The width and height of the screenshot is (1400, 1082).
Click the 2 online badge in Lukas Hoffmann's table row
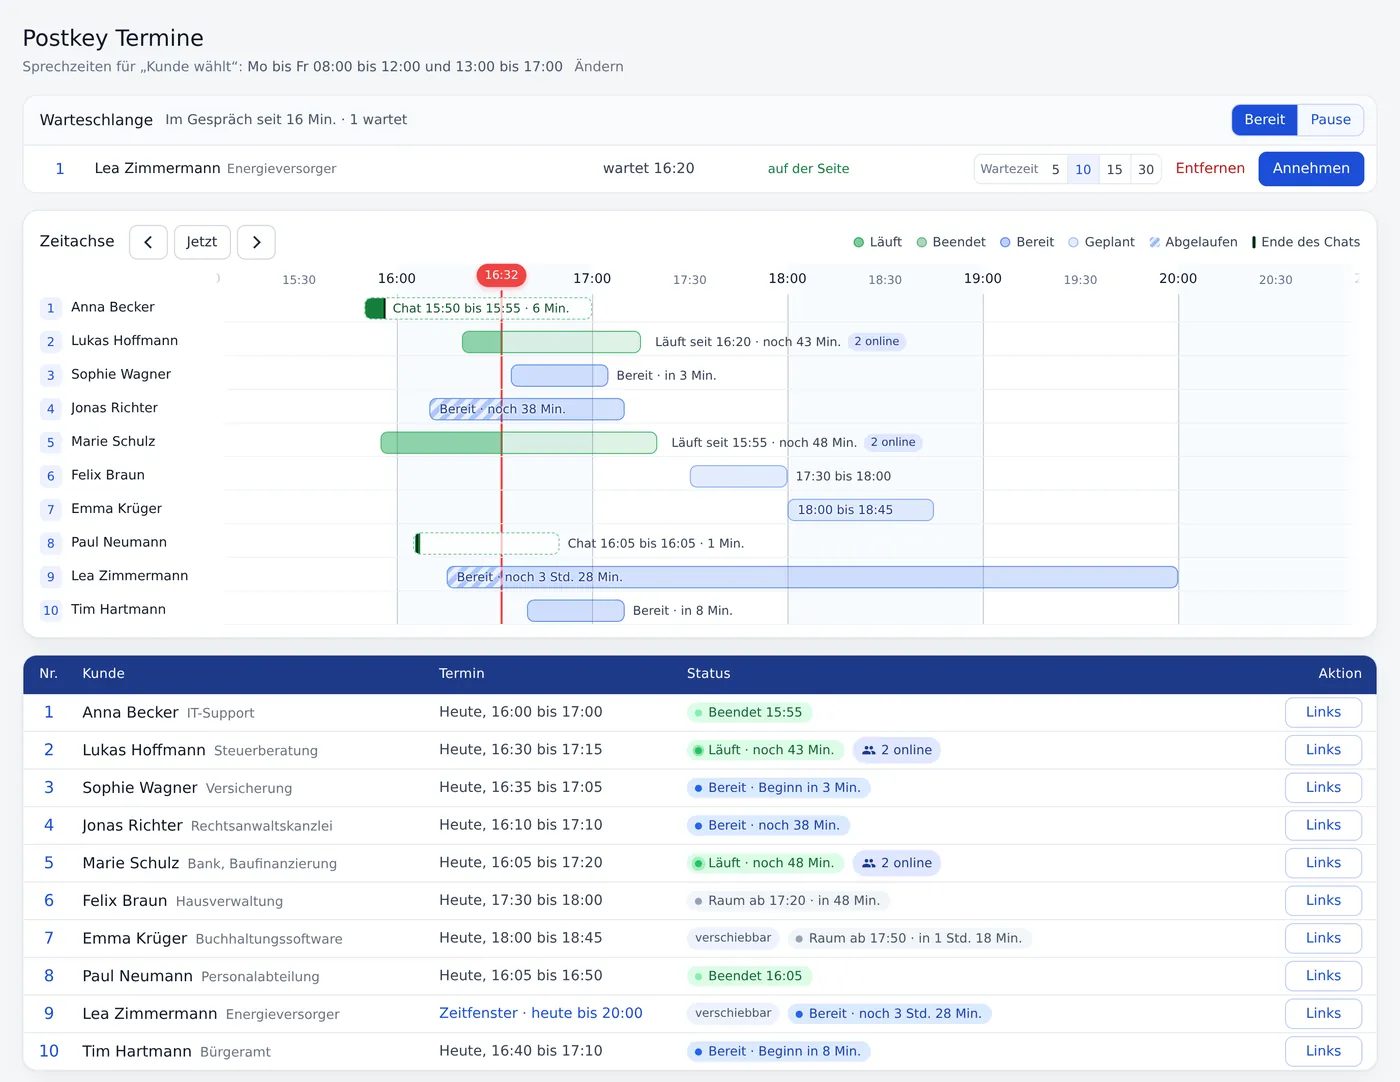(896, 750)
